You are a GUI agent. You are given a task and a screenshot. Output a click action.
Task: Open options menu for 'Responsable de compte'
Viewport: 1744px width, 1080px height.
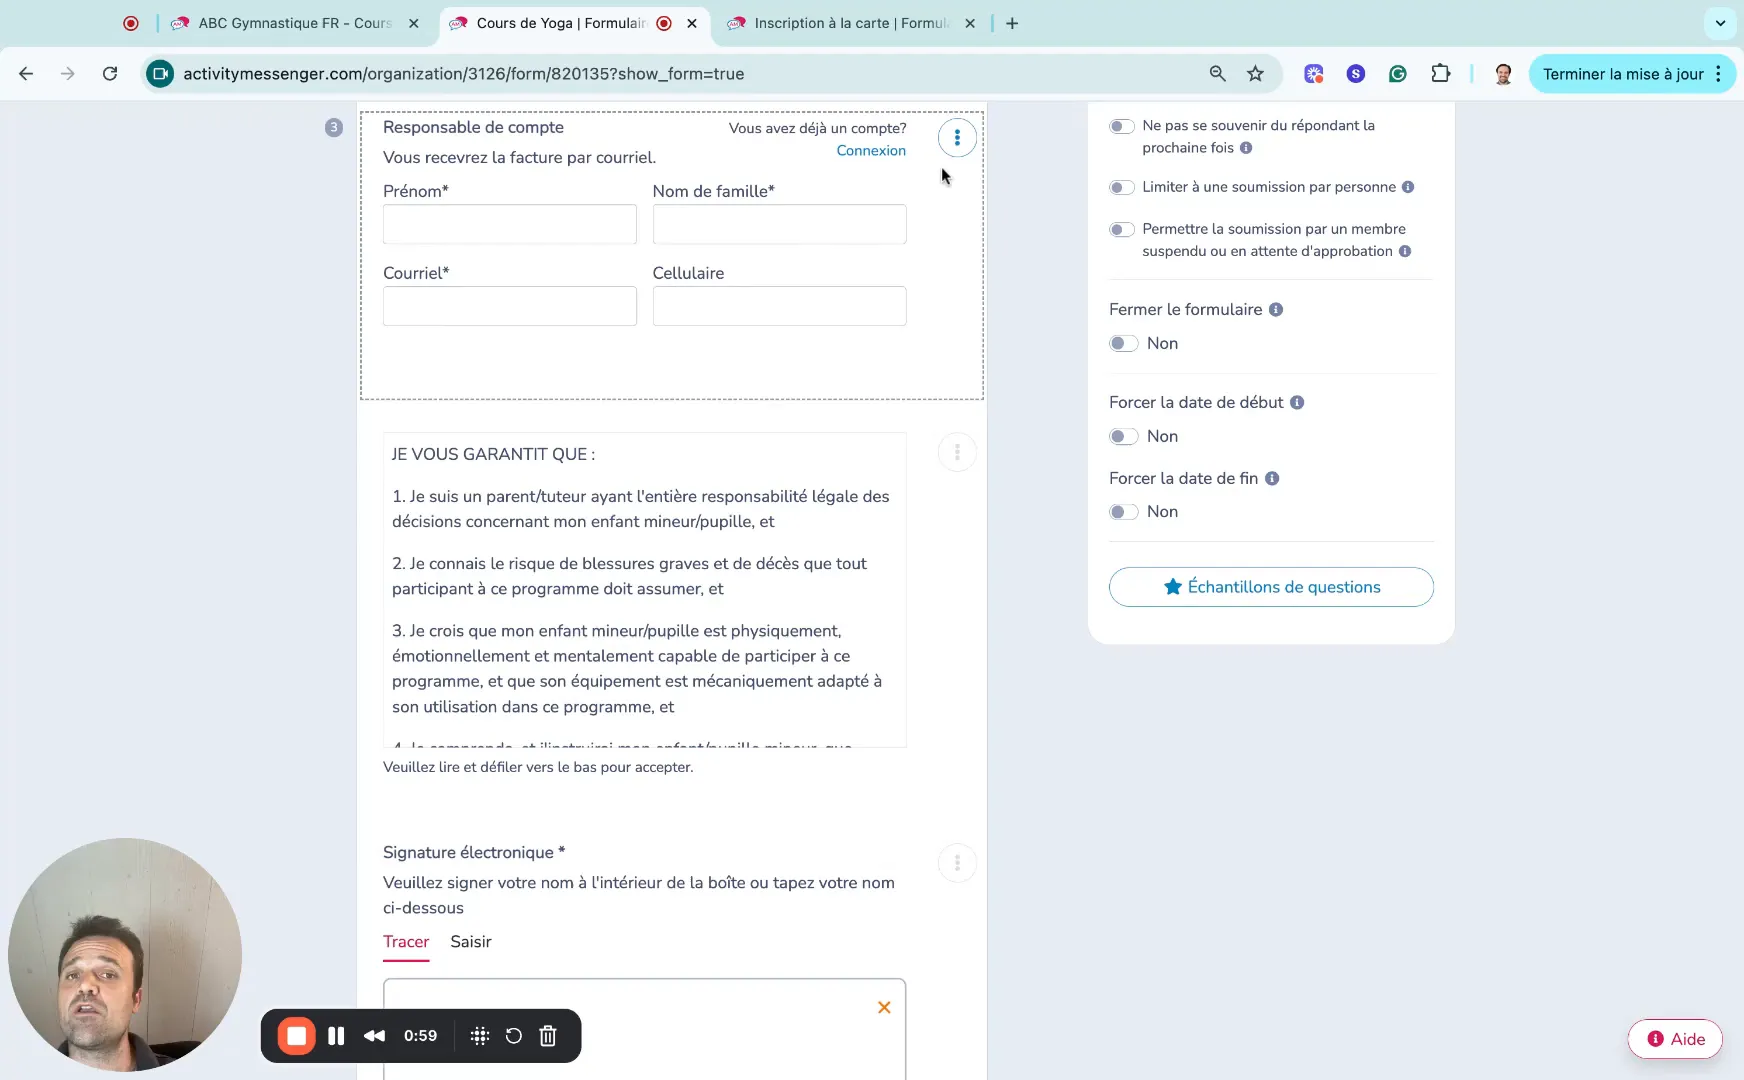tap(958, 138)
